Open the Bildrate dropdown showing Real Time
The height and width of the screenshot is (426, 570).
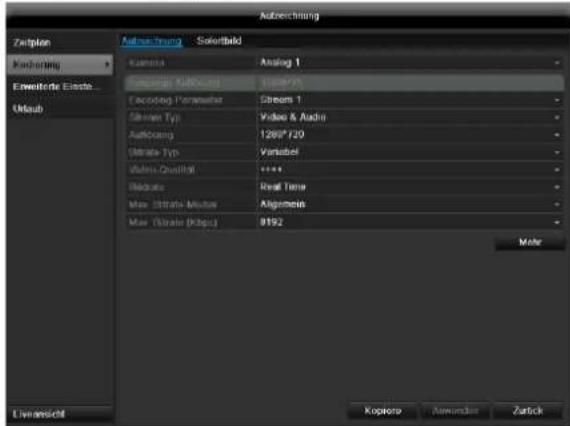(x=410, y=187)
